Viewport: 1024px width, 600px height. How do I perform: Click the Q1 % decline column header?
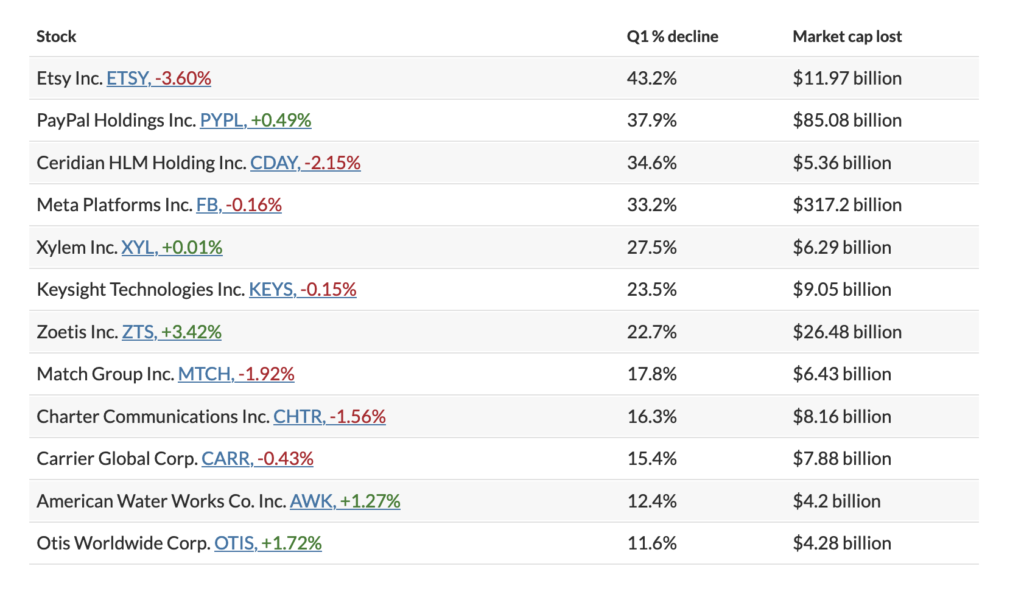point(672,36)
